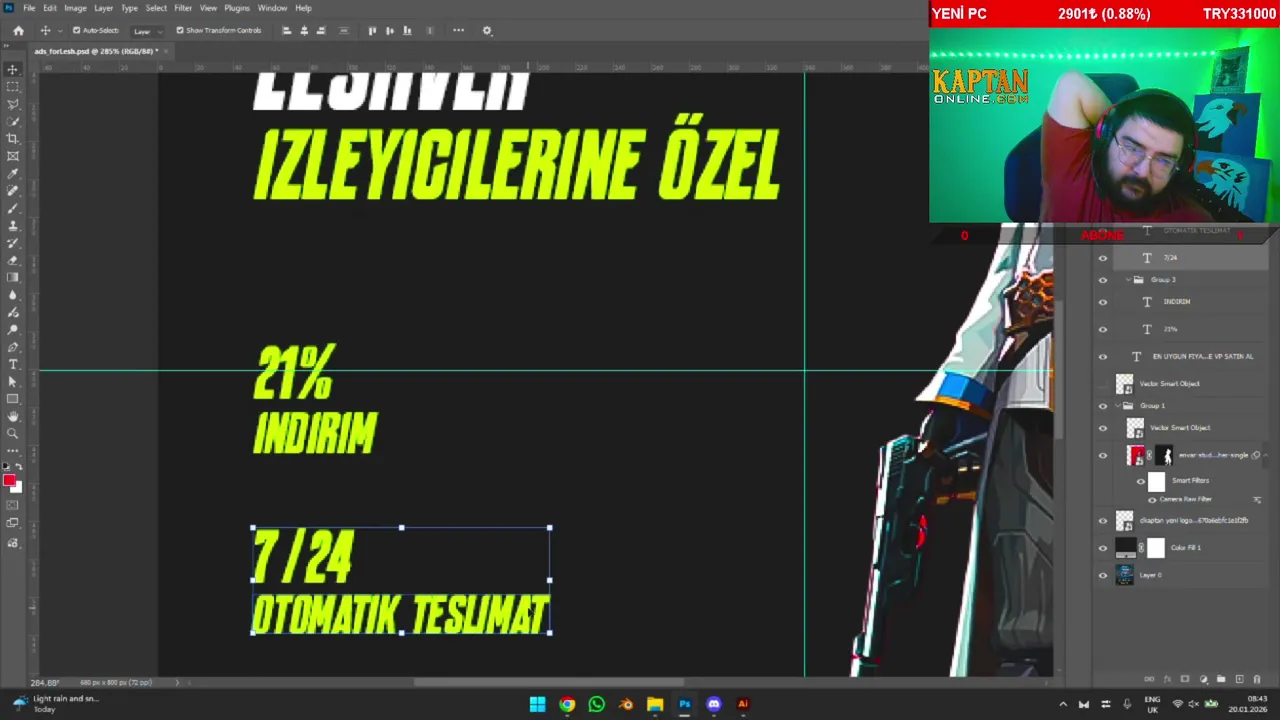Collapse smart filters arrow on envar layer
The width and height of the screenshot is (1280, 720).
click(x=1267, y=455)
